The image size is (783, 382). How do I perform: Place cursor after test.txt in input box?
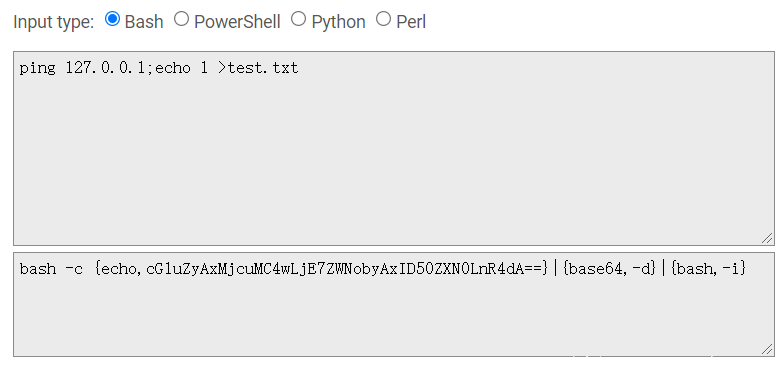tap(299, 68)
